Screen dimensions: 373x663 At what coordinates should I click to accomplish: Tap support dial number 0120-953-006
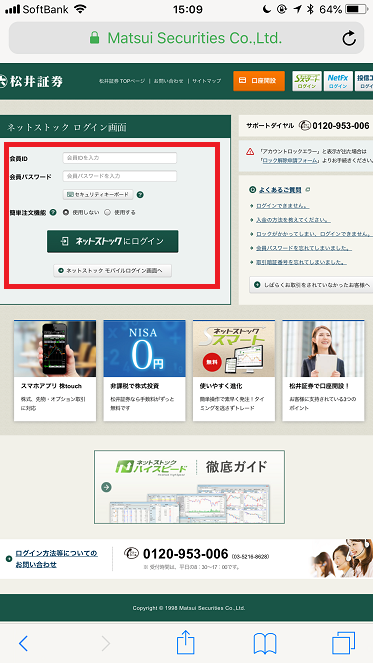click(x=341, y=126)
